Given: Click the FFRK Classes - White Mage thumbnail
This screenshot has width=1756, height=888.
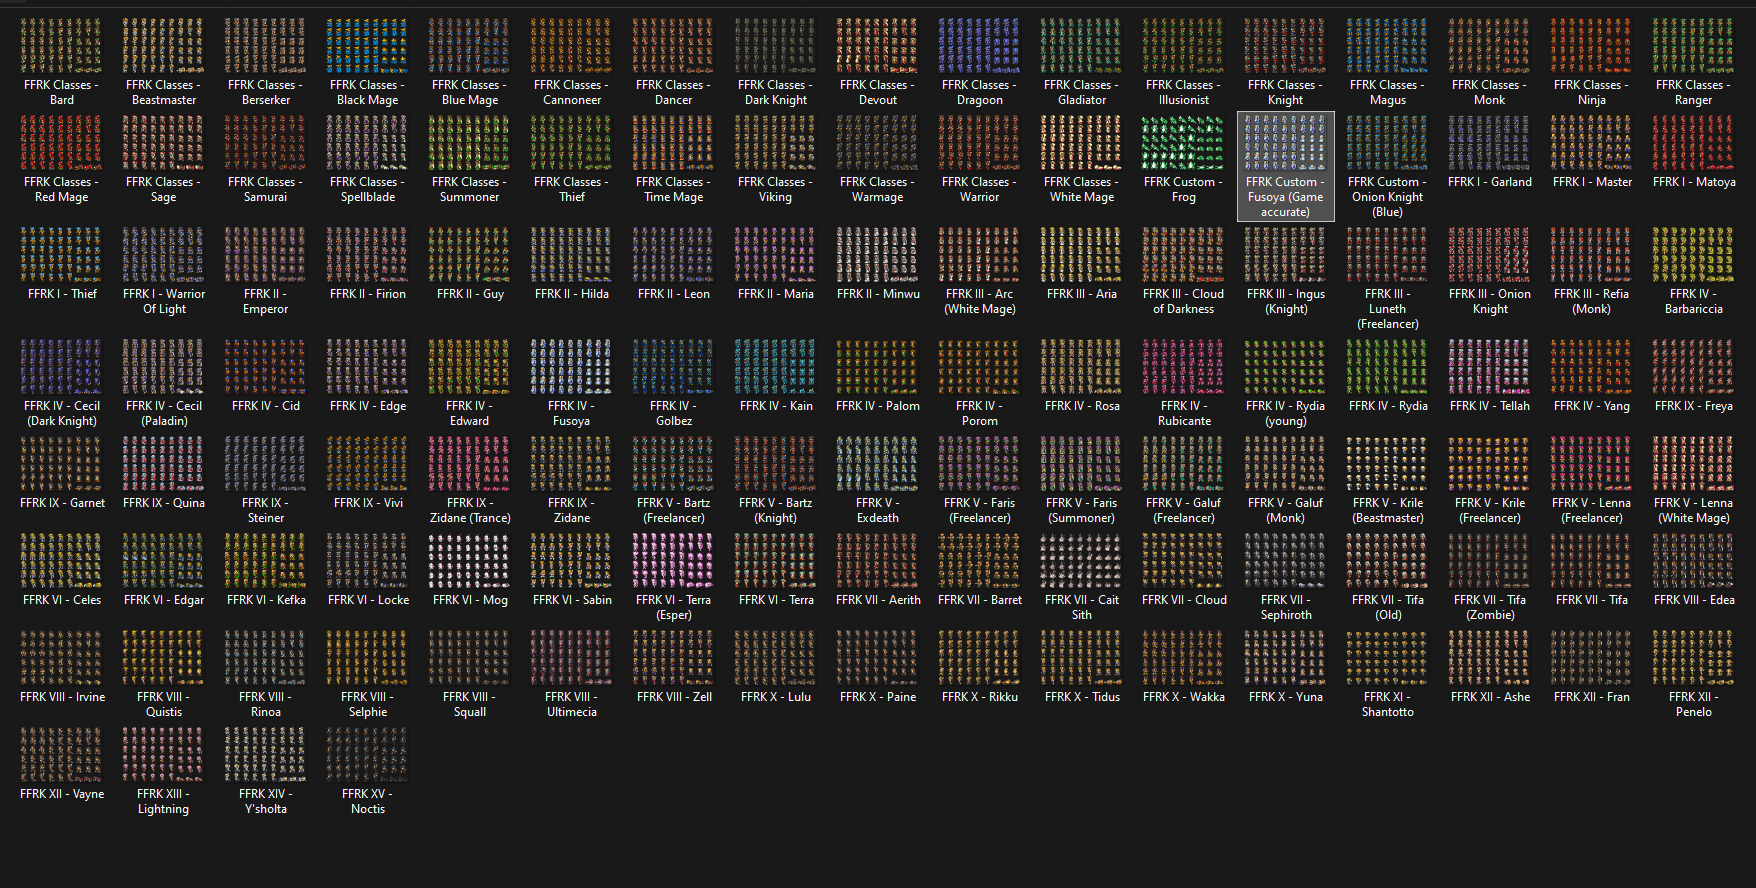Looking at the screenshot, I should tap(1082, 143).
